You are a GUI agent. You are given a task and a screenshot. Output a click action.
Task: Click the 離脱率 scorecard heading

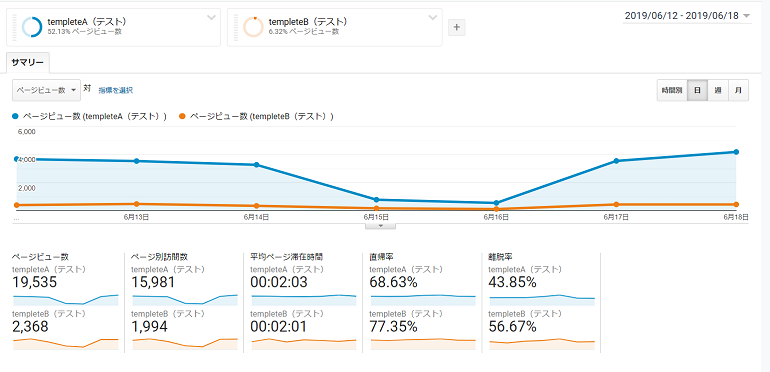(500, 257)
